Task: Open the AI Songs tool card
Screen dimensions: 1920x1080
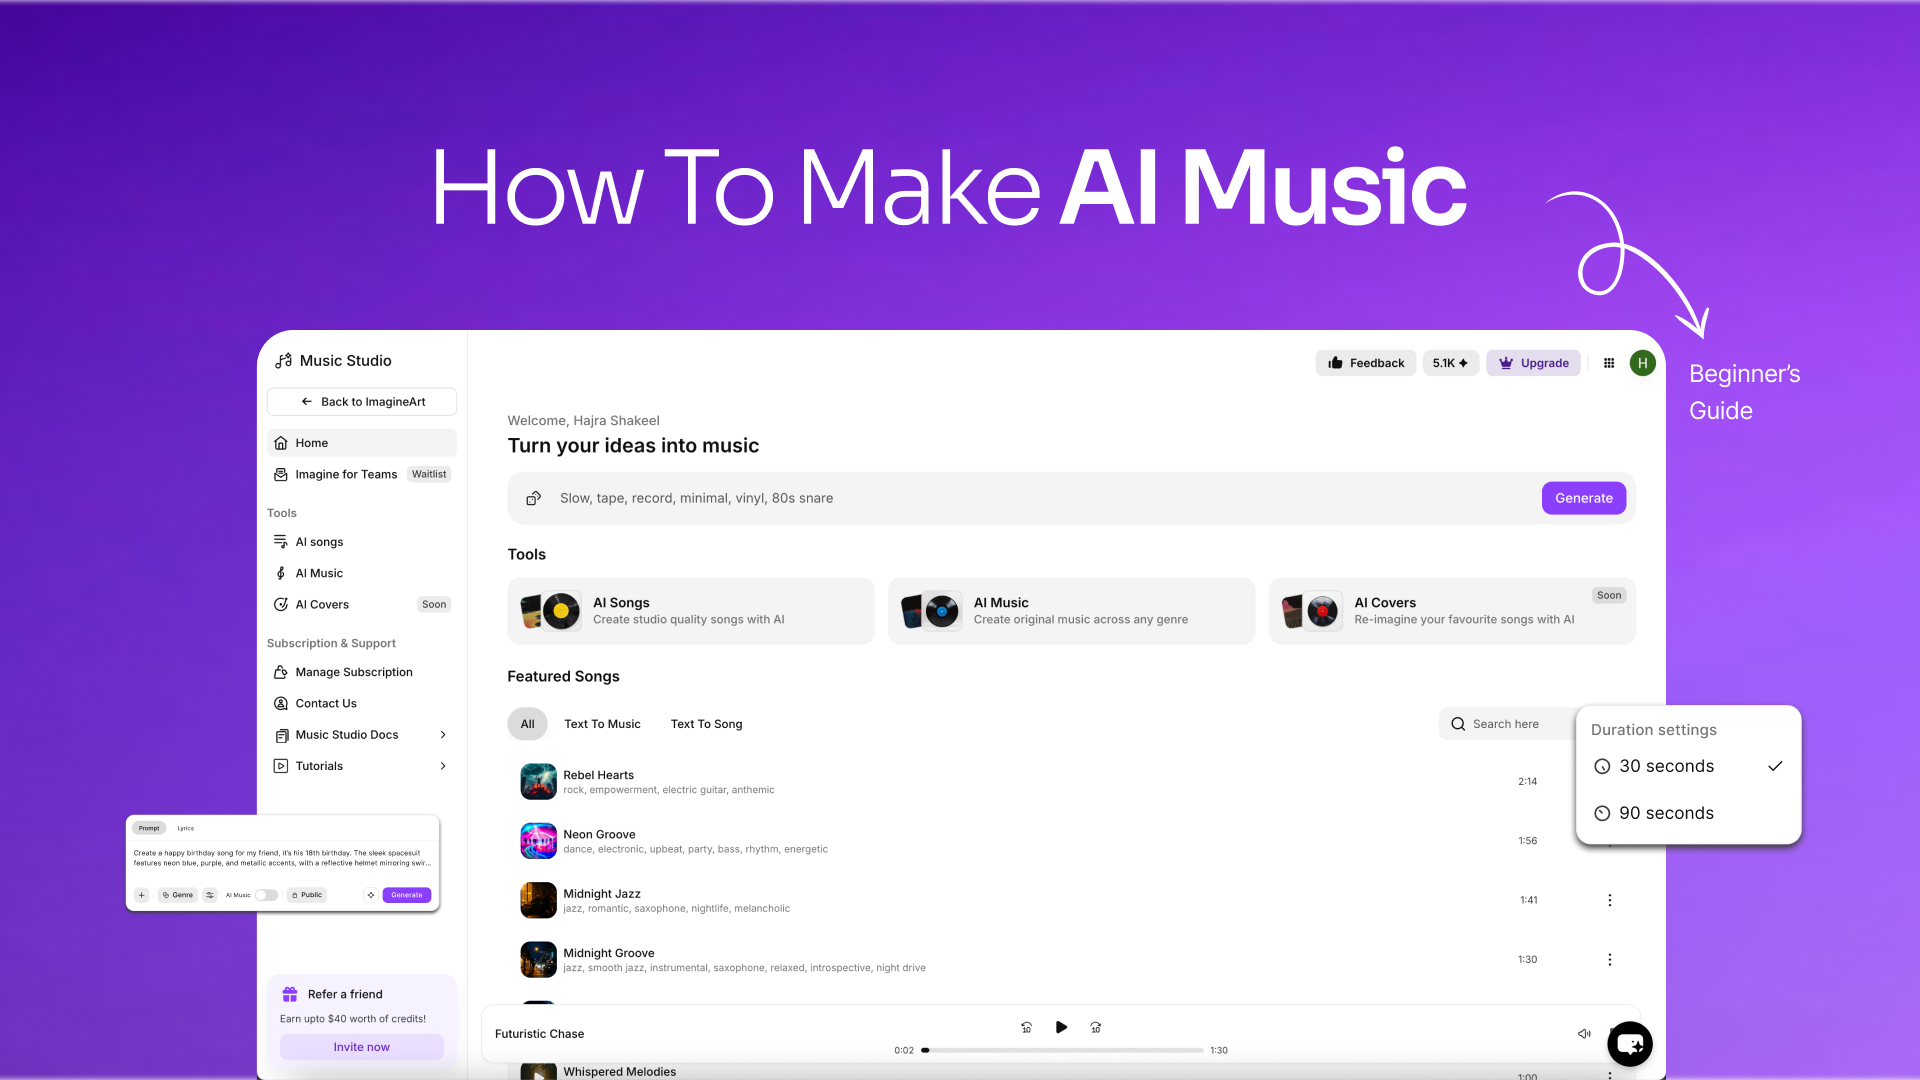Action: pos(691,611)
